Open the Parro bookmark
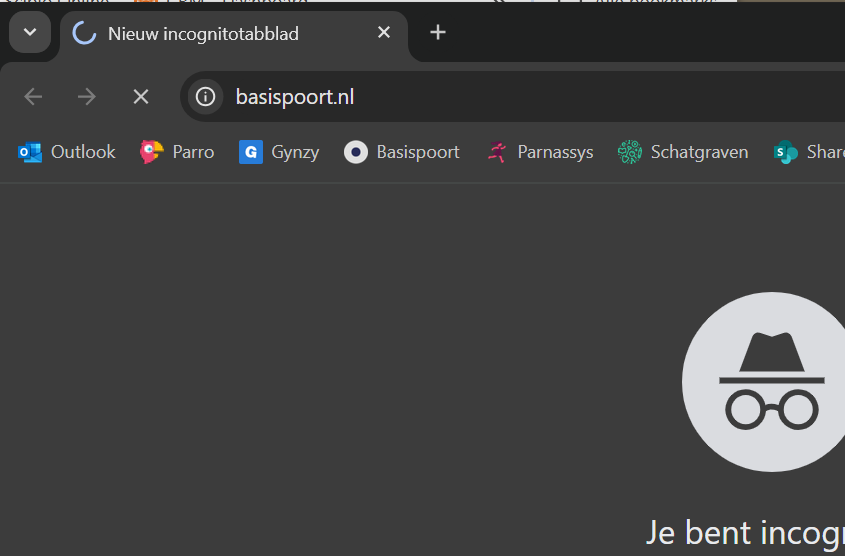 tap(177, 152)
